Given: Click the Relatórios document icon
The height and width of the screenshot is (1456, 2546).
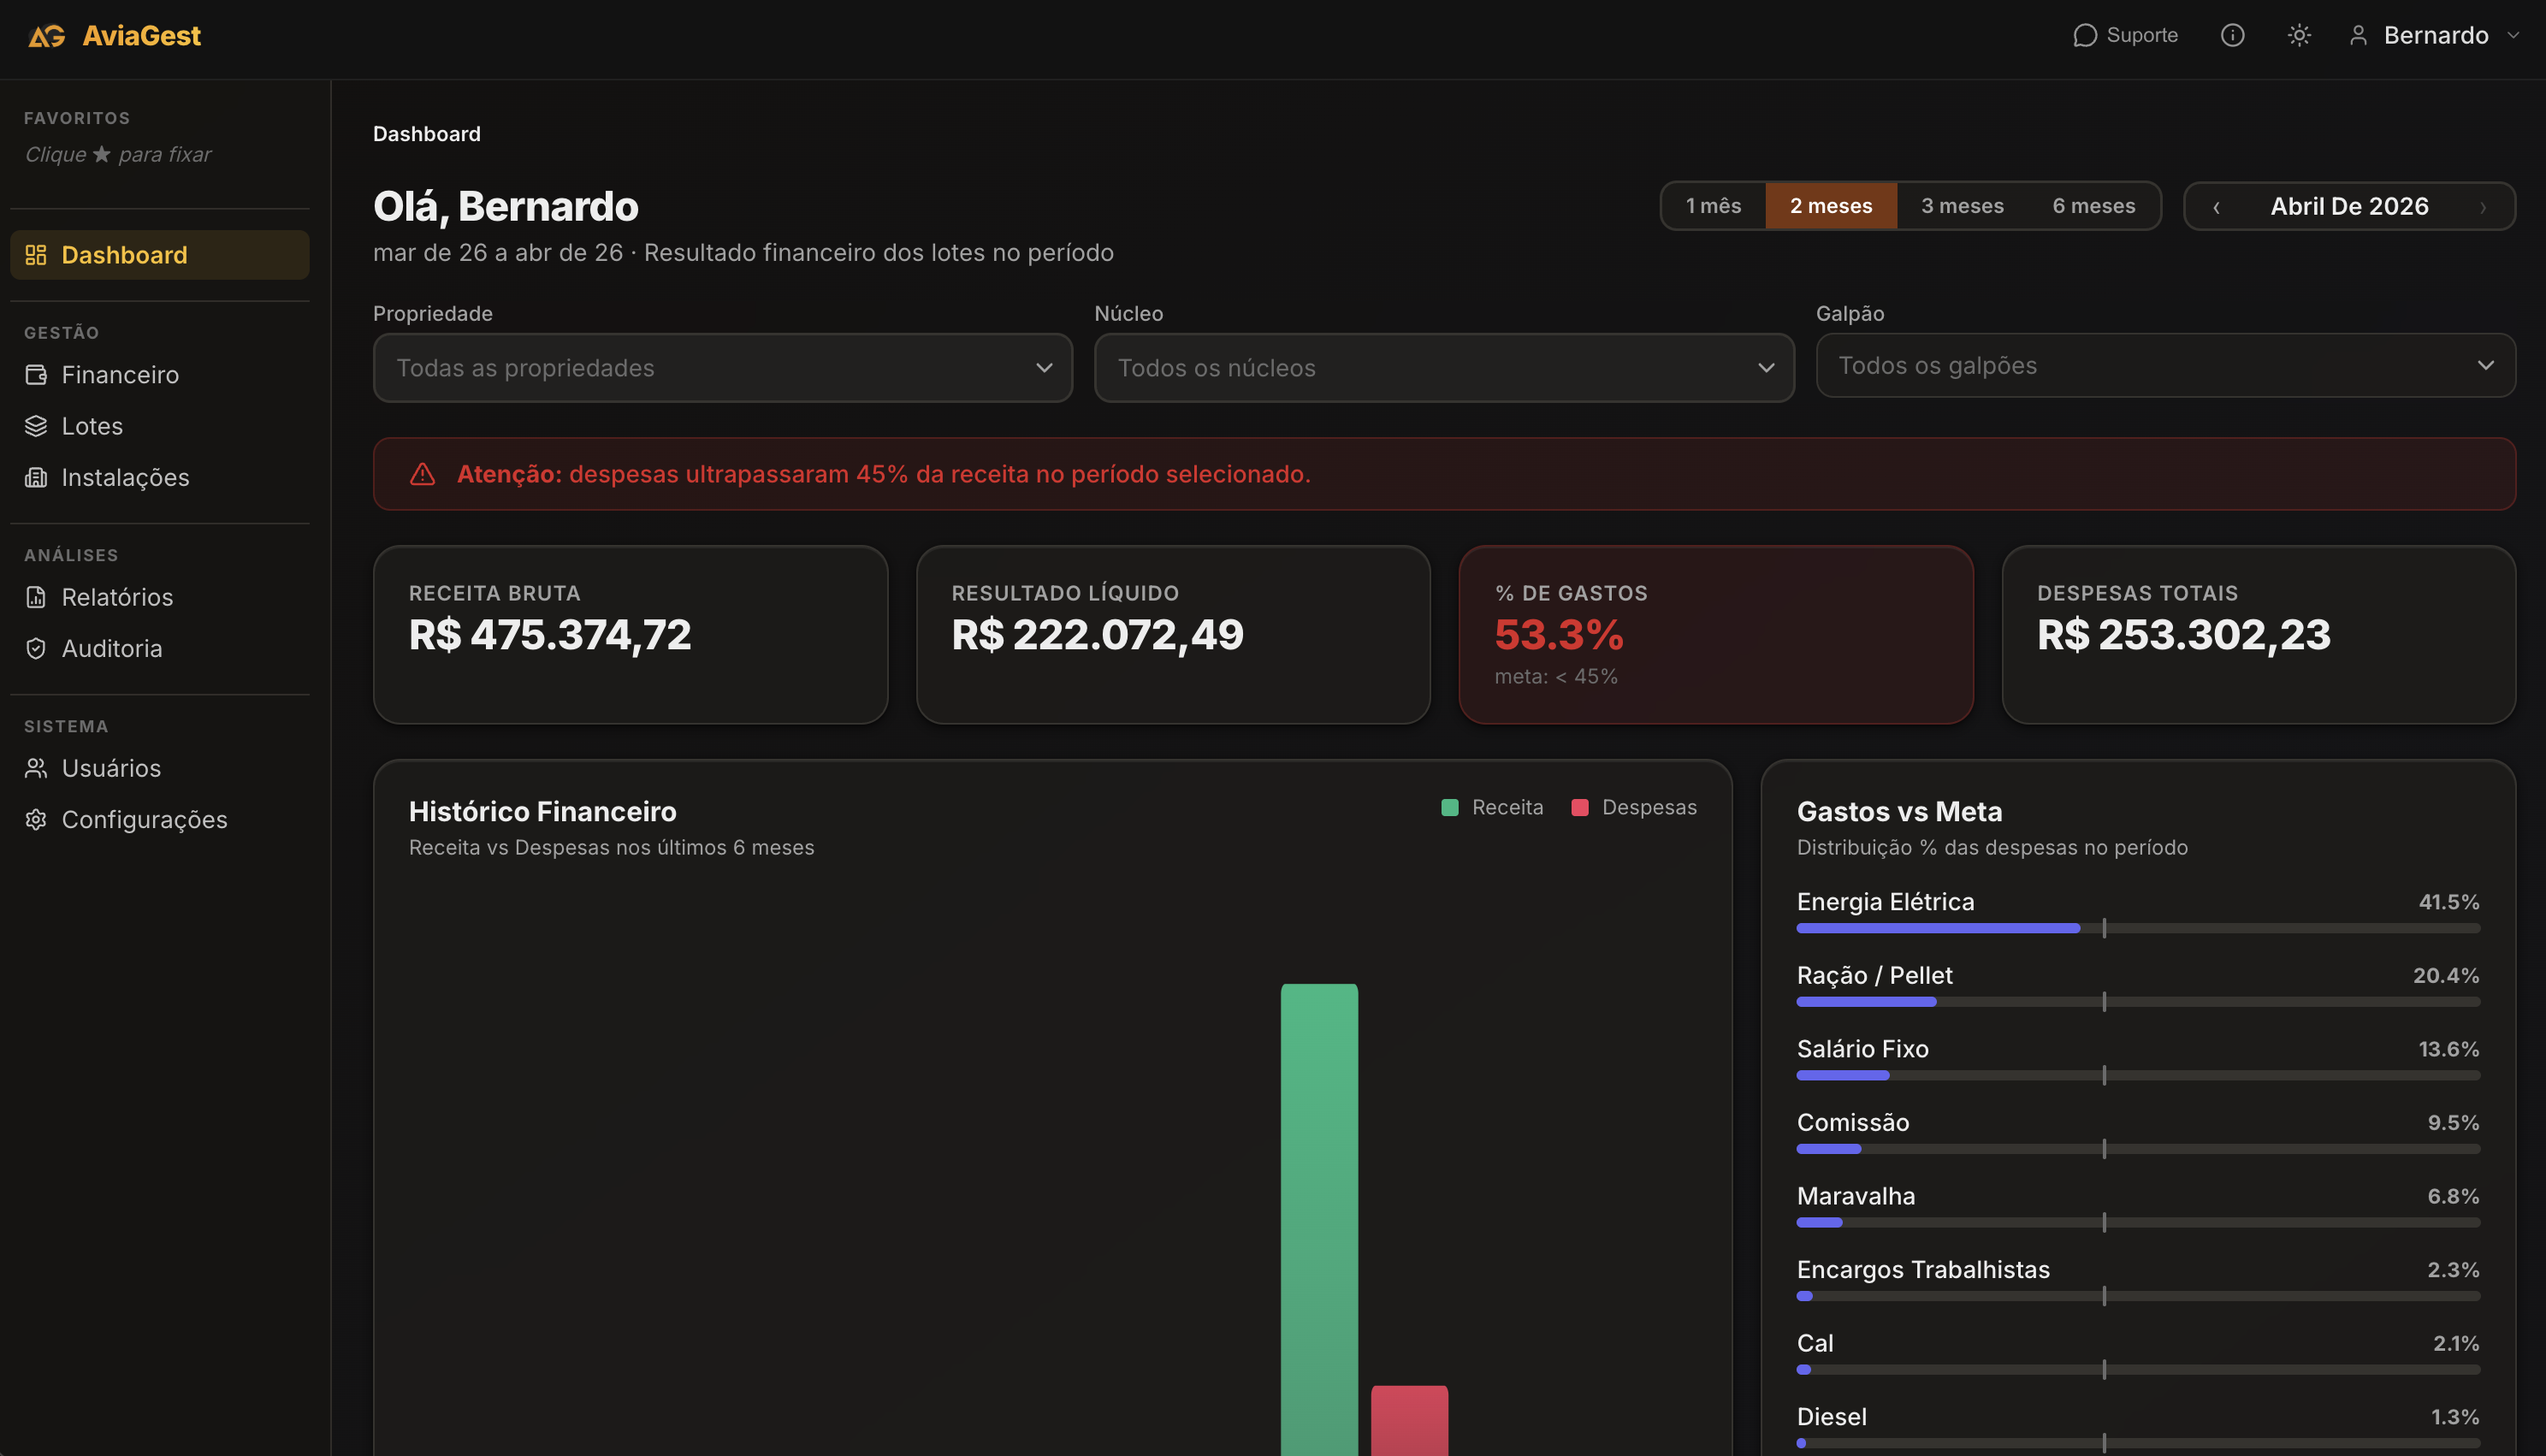Looking at the screenshot, I should [x=36, y=597].
